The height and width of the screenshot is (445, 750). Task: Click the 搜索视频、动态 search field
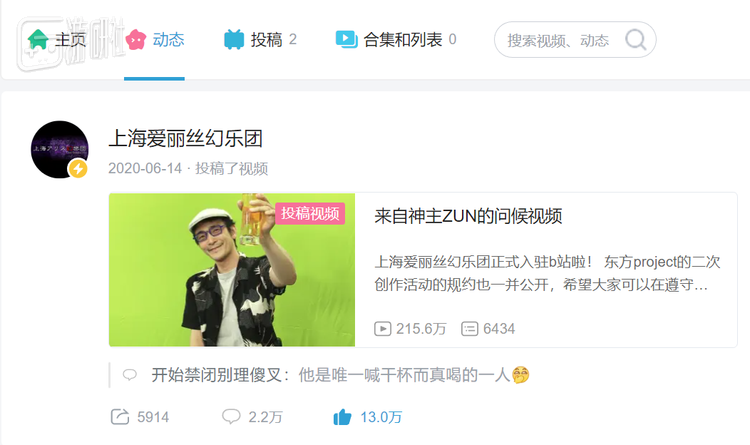pos(575,40)
